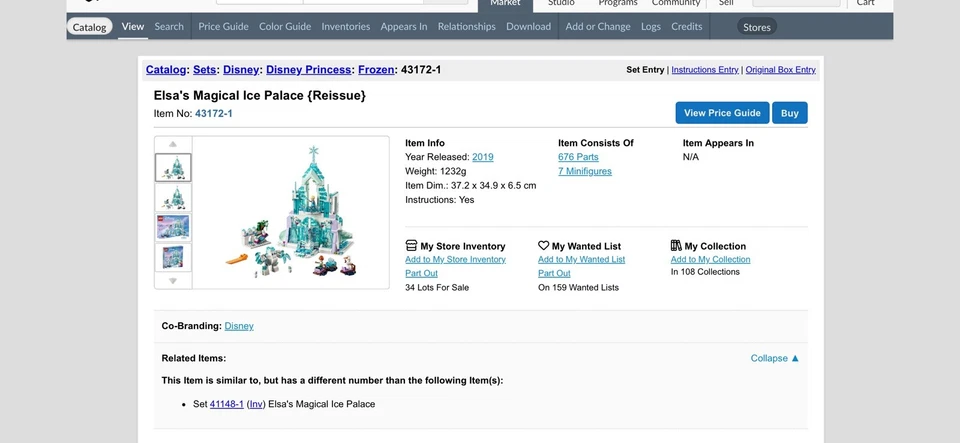This screenshot has width=960, height=443.
Task: Click My Store Inventory store icon
Action: 411,245
